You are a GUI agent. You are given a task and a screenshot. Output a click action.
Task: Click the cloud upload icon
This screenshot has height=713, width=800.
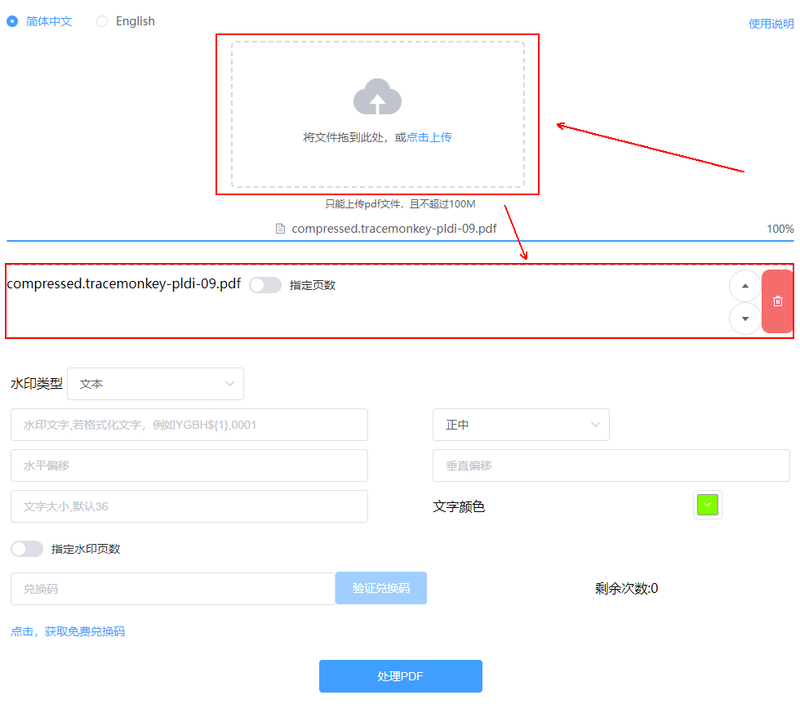coord(377,96)
